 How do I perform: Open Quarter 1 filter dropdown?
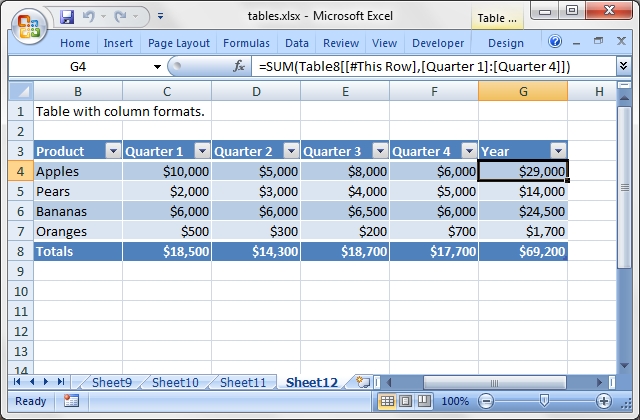tap(202, 151)
